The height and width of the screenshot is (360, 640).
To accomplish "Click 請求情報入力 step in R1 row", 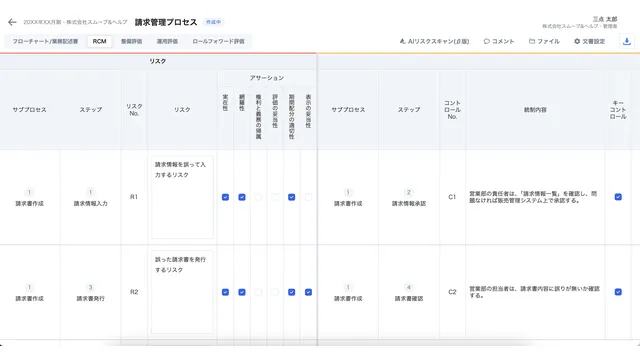I will 91,203.
